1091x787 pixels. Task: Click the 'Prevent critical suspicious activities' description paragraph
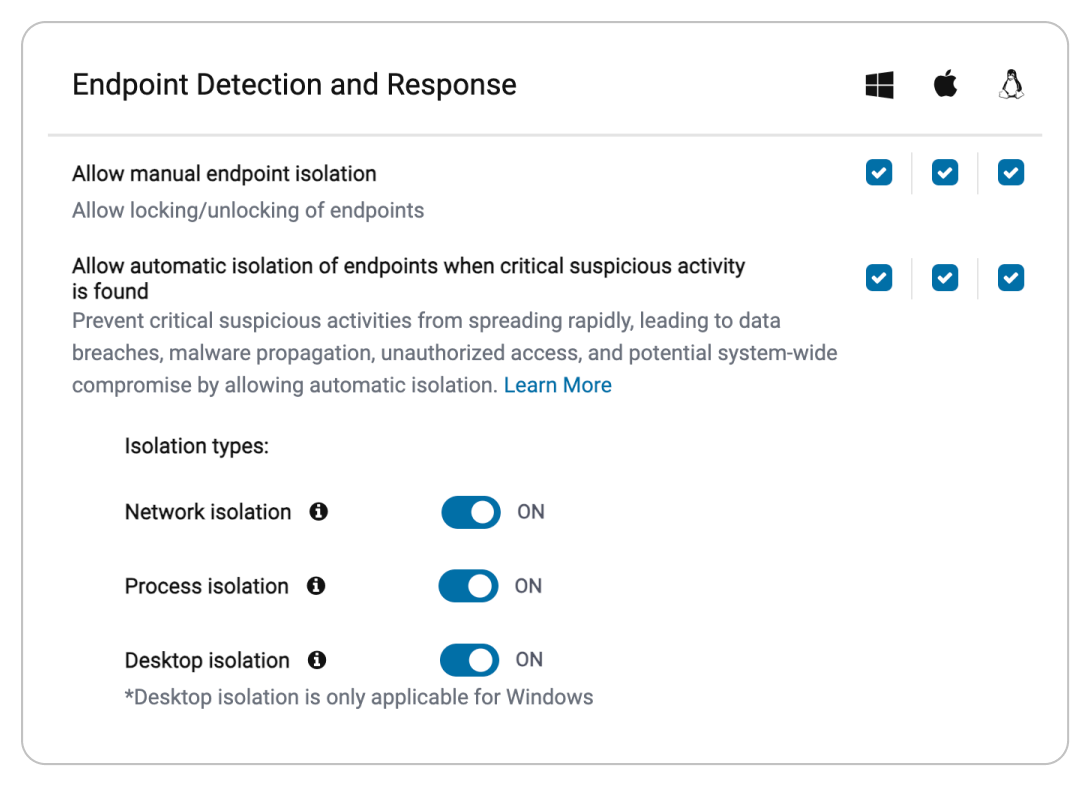click(455, 353)
